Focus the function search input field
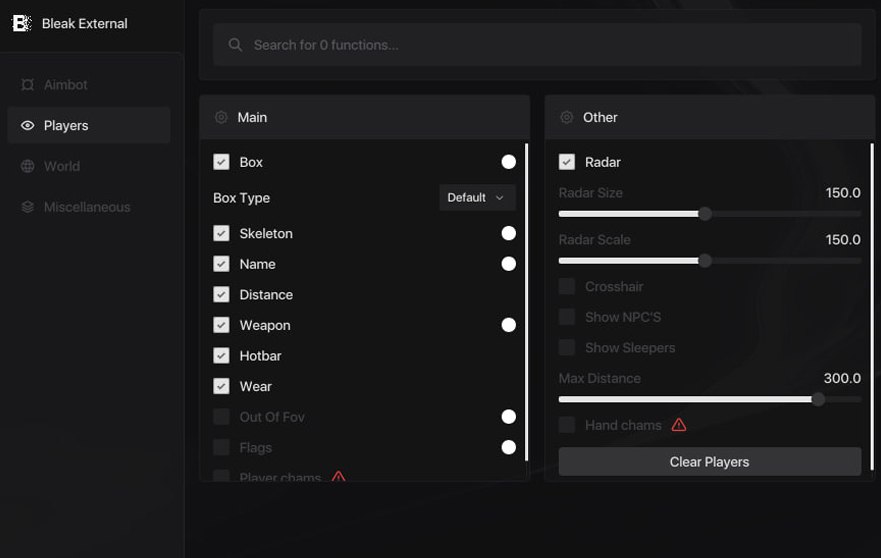881x558 pixels. point(550,45)
